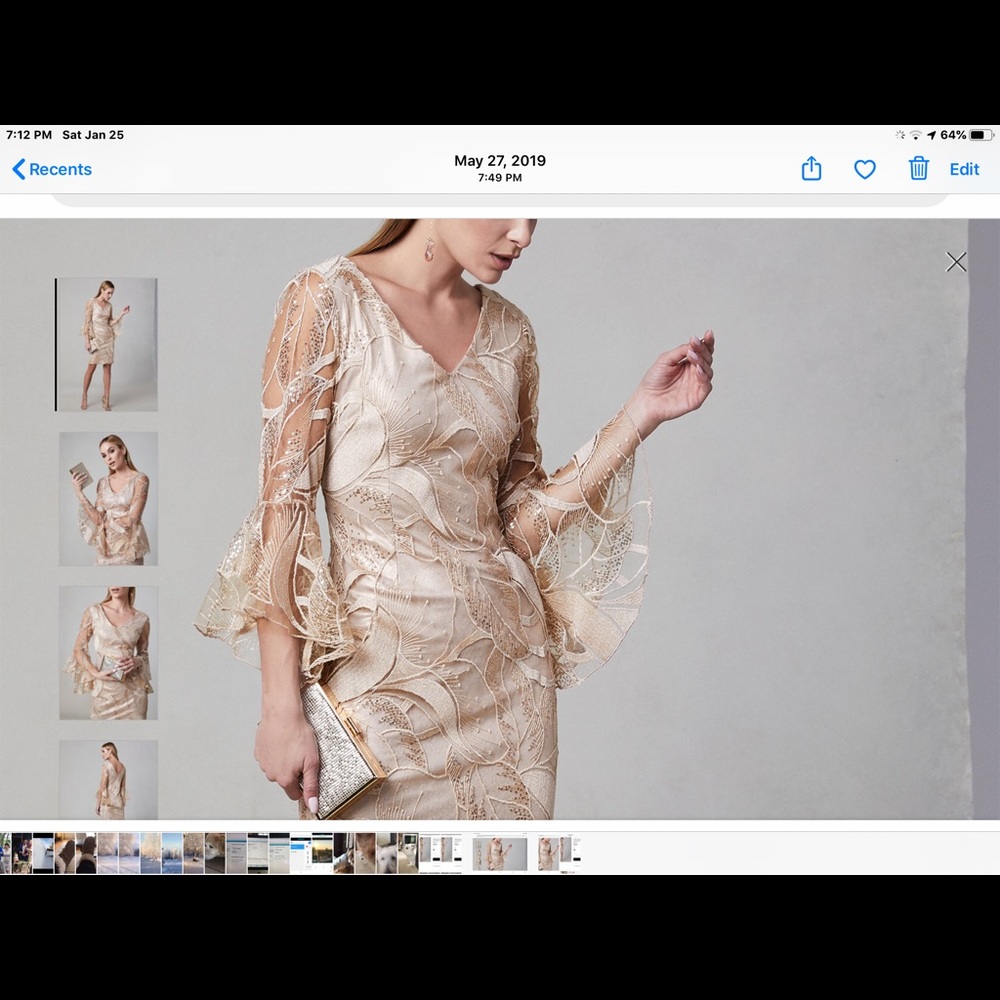
Task: Select the full-length standing dress thumbnail
Action: 107,344
